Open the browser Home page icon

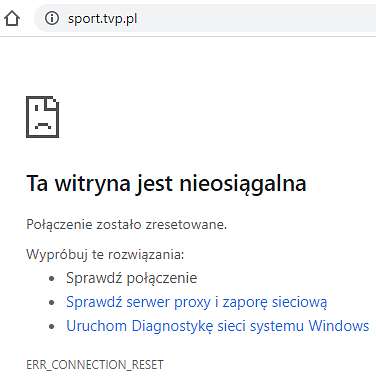coord(12,18)
